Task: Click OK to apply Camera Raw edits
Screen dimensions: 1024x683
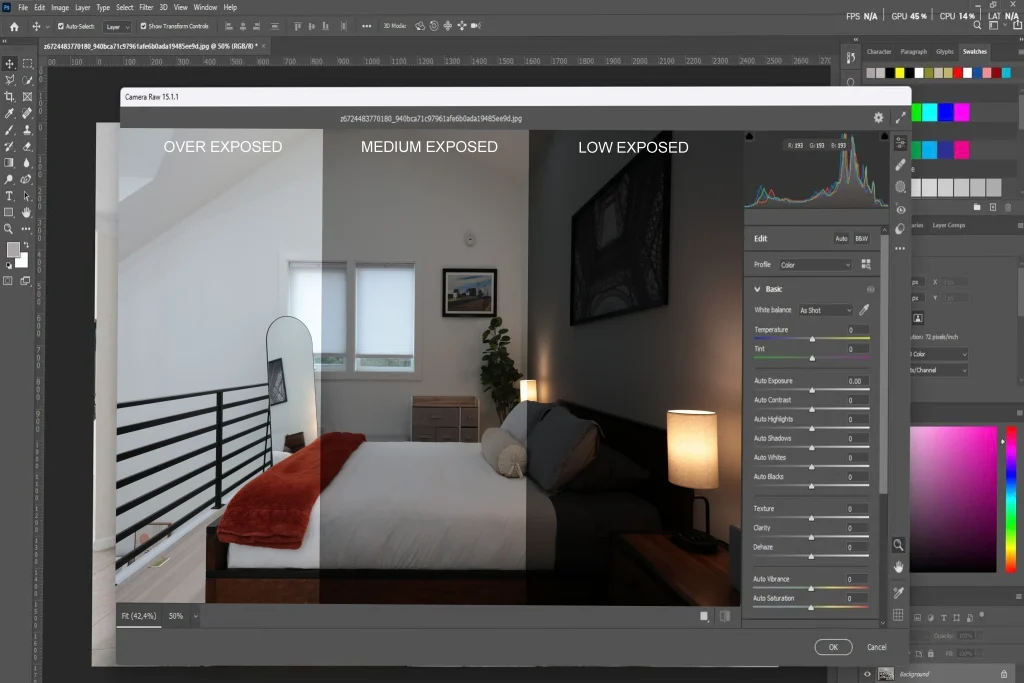Action: click(833, 647)
